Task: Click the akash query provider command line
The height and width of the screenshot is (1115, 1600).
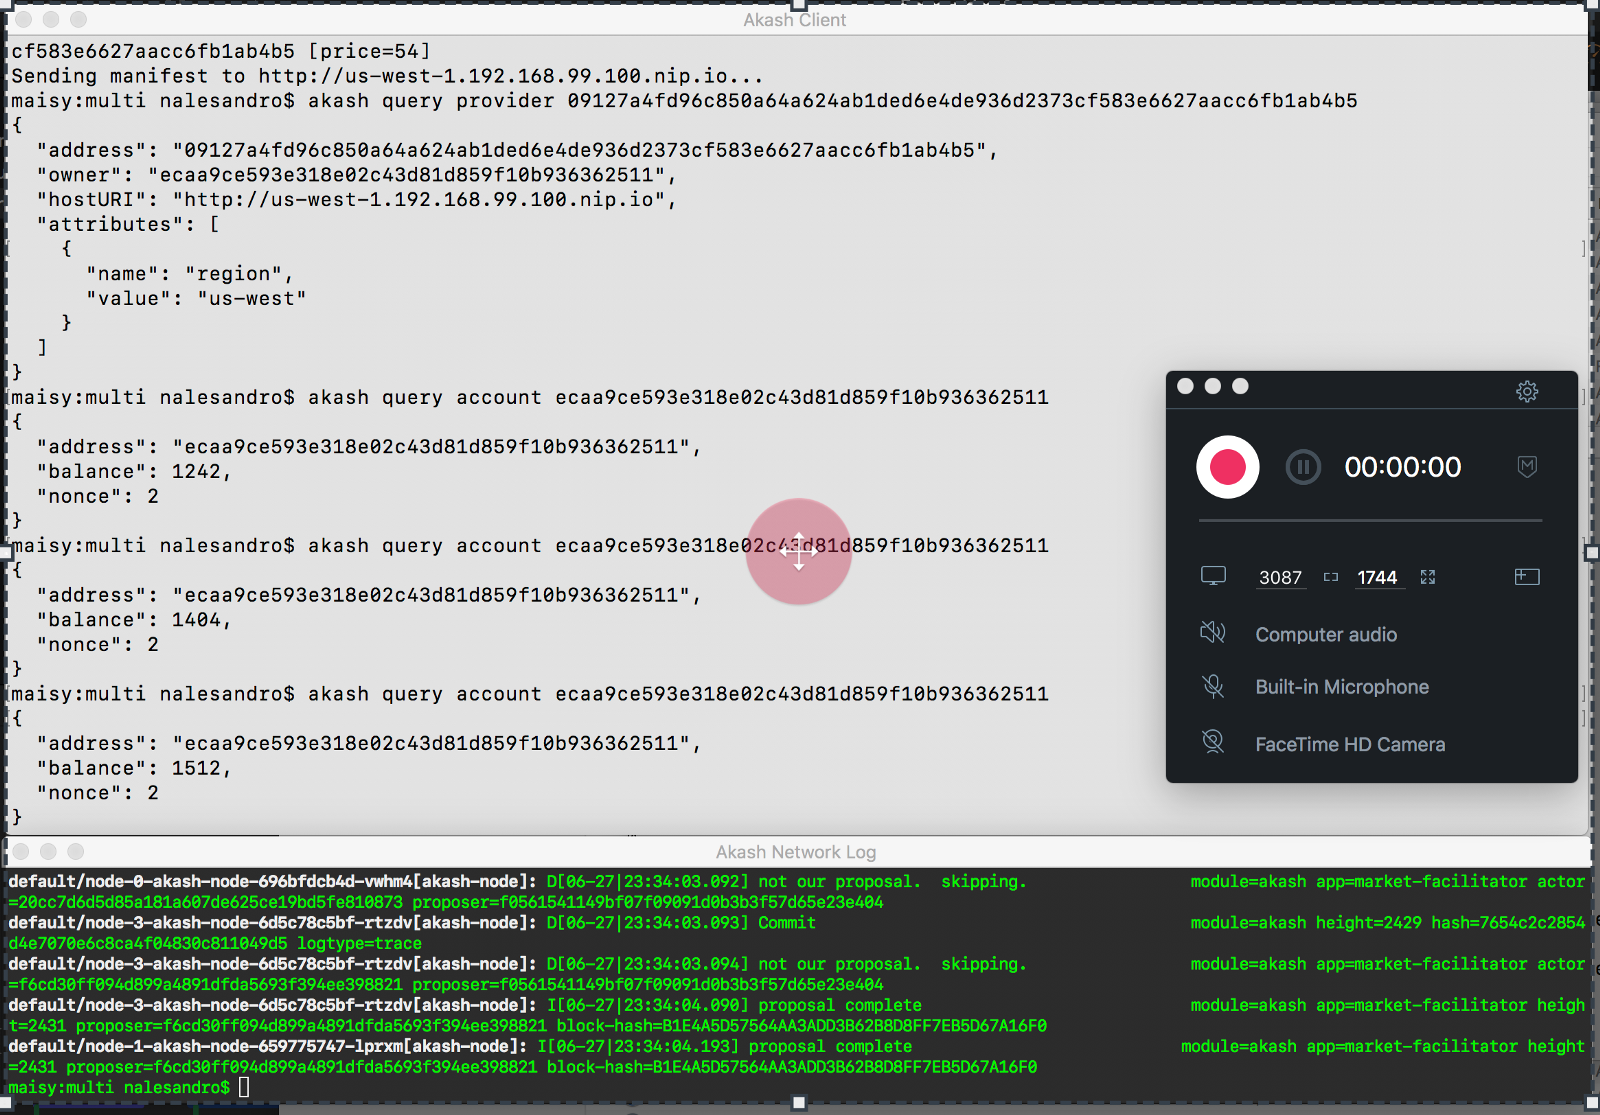Action: click(x=684, y=101)
